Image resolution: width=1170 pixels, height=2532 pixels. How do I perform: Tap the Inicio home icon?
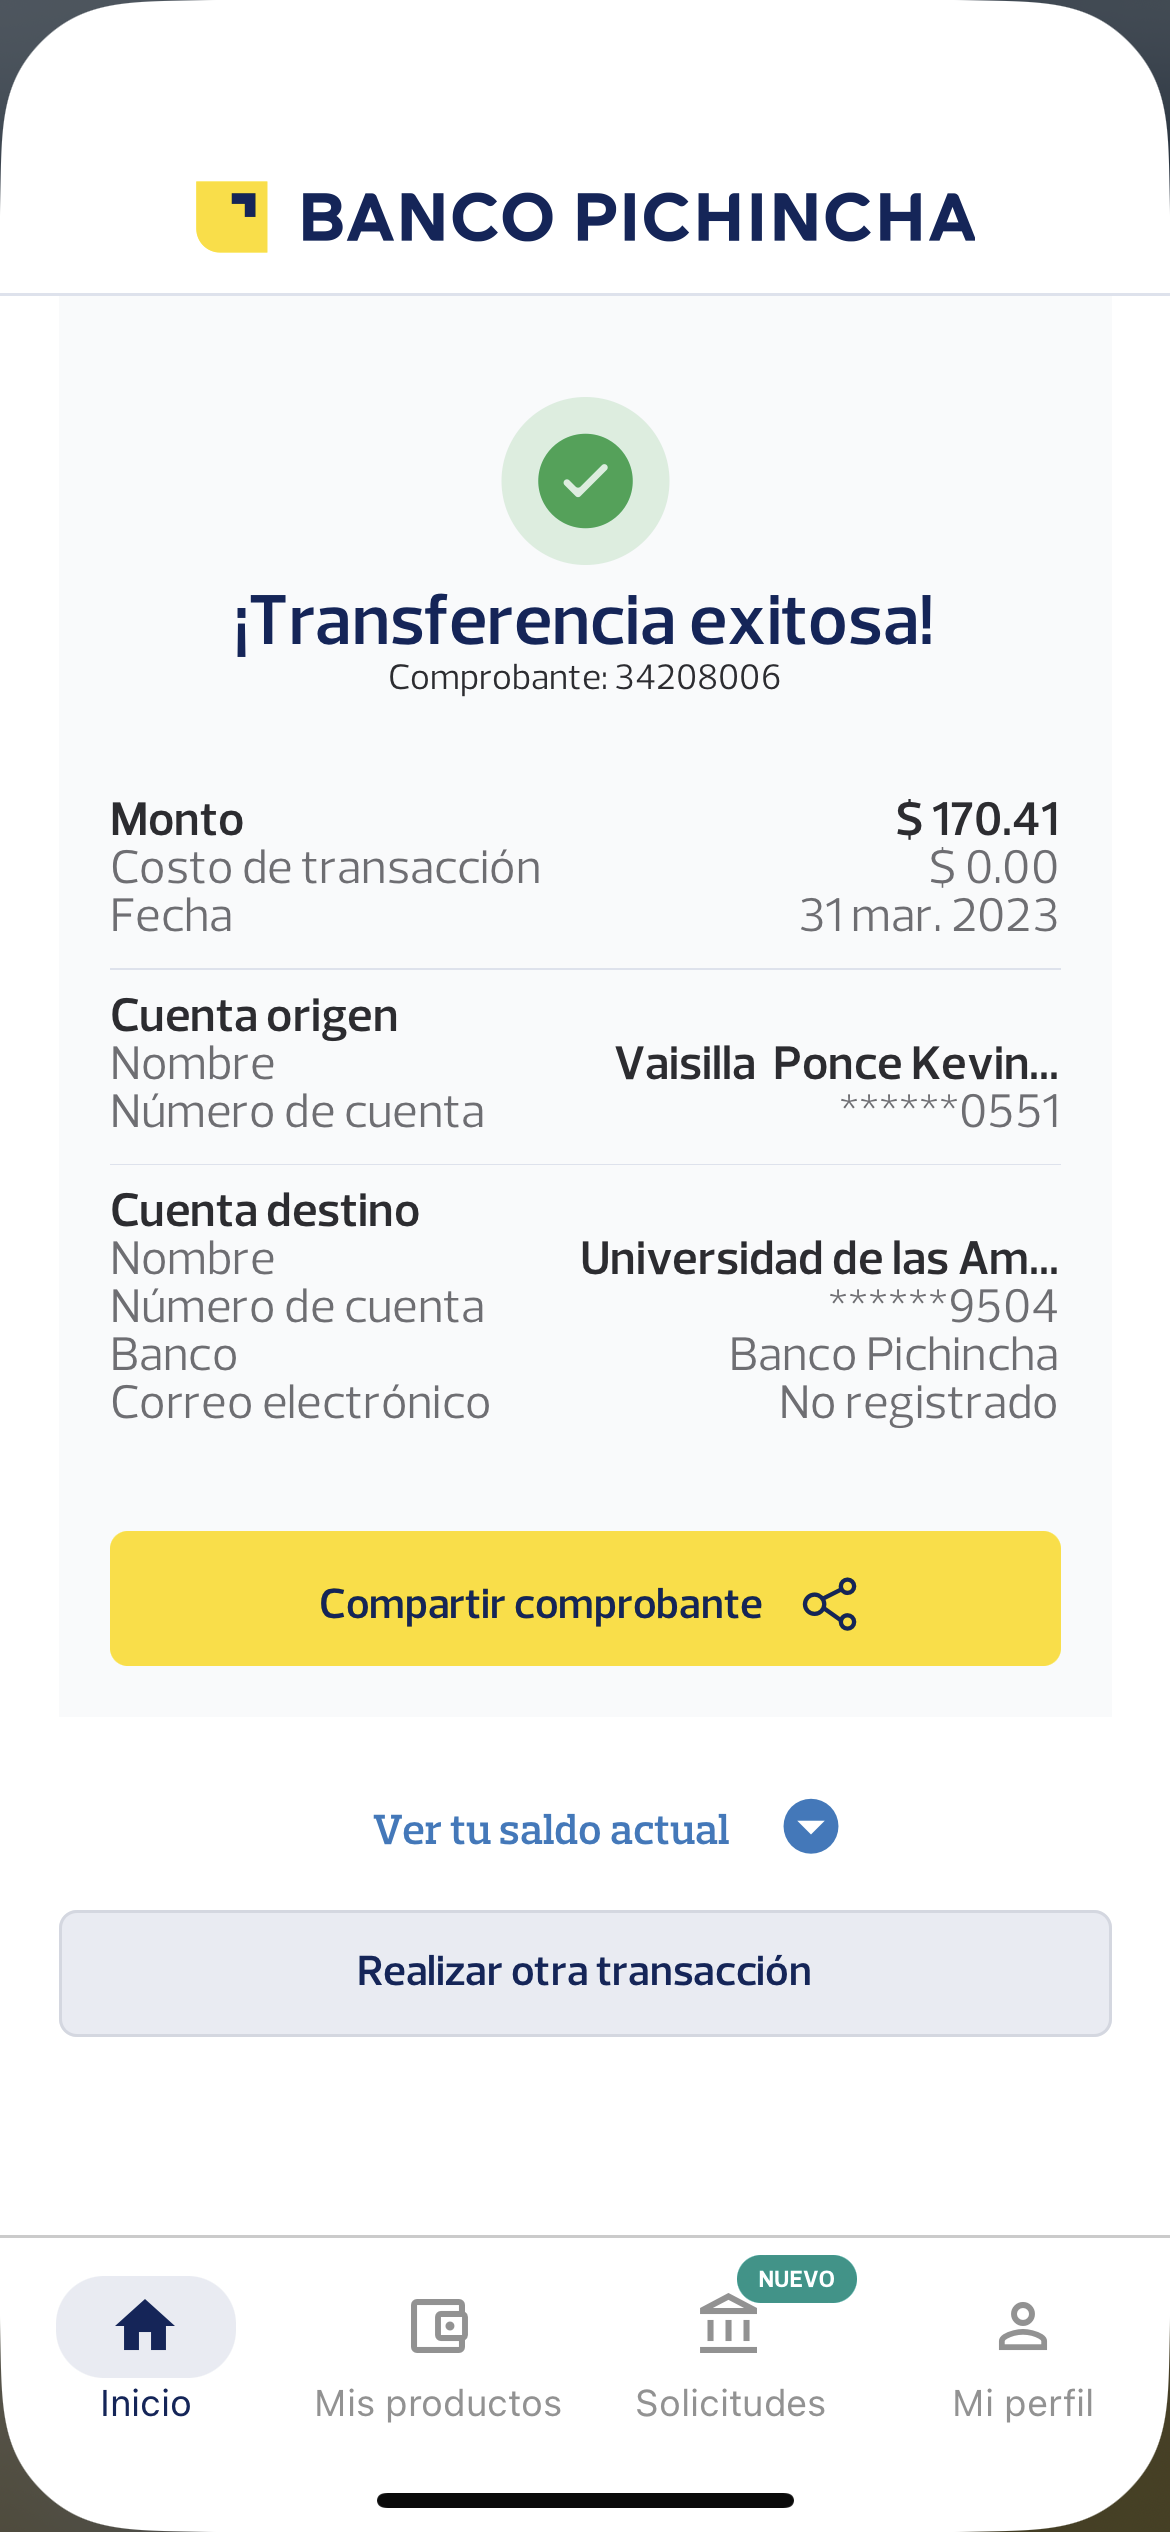[146, 2325]
